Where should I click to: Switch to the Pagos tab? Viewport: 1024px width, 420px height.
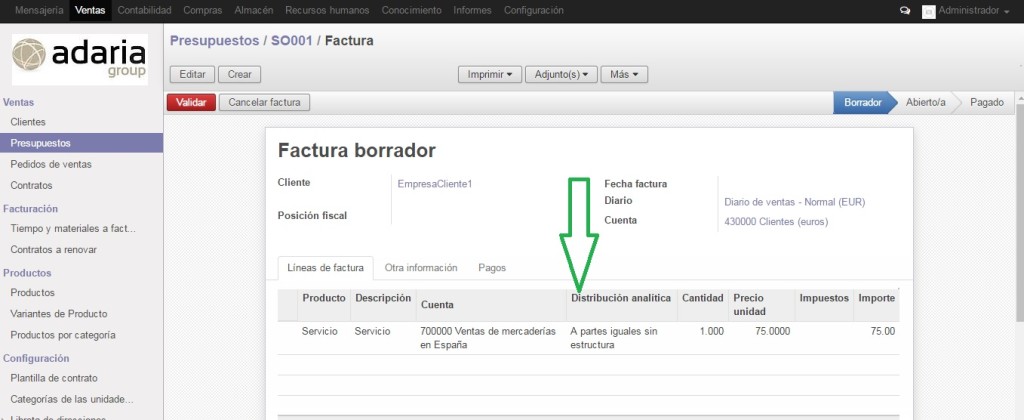pos(492,268)
